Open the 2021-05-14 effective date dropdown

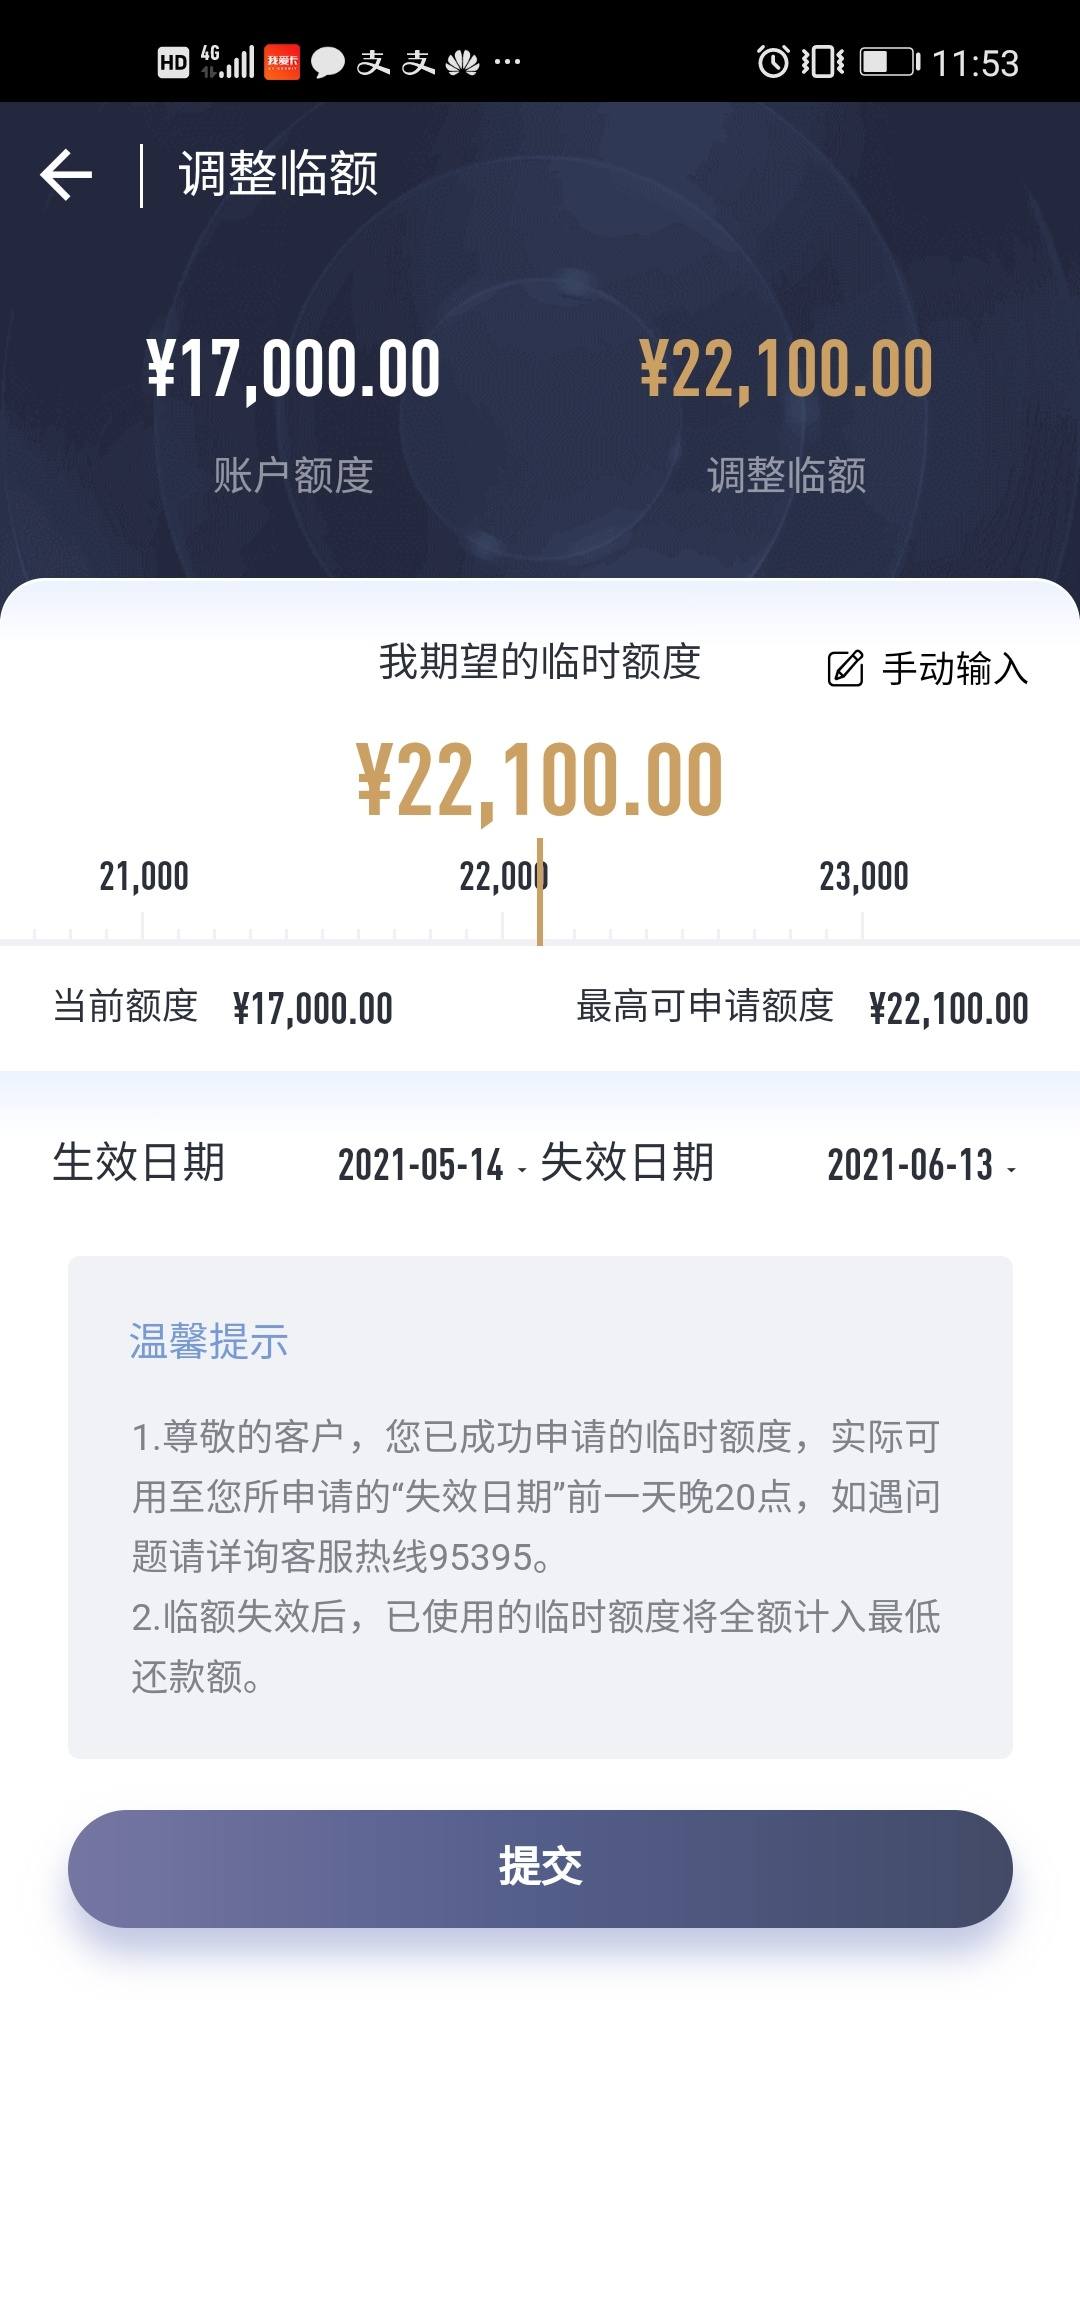pyautogui.click(x=432, y=1165)
